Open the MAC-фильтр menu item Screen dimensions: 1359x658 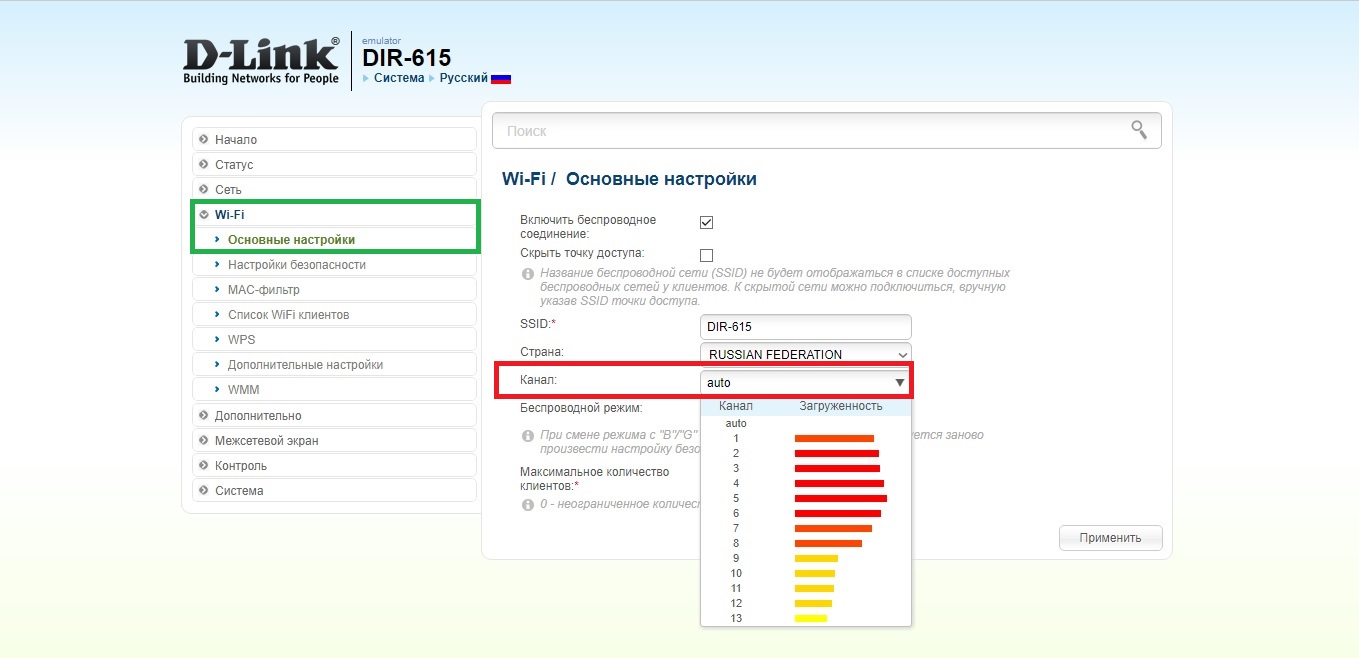pos(263,290)
